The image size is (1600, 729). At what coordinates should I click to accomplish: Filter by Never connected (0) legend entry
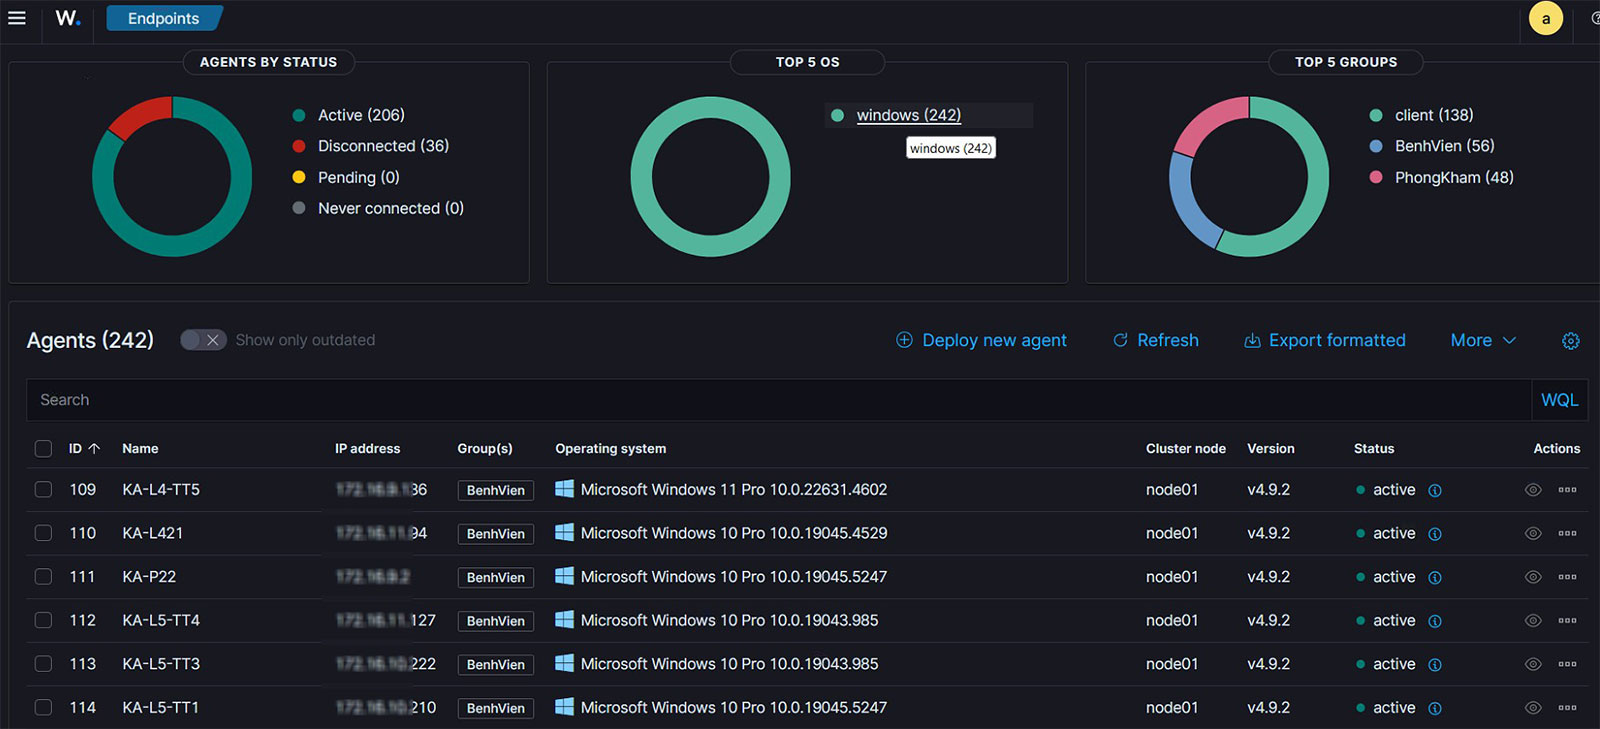[378, 208]
